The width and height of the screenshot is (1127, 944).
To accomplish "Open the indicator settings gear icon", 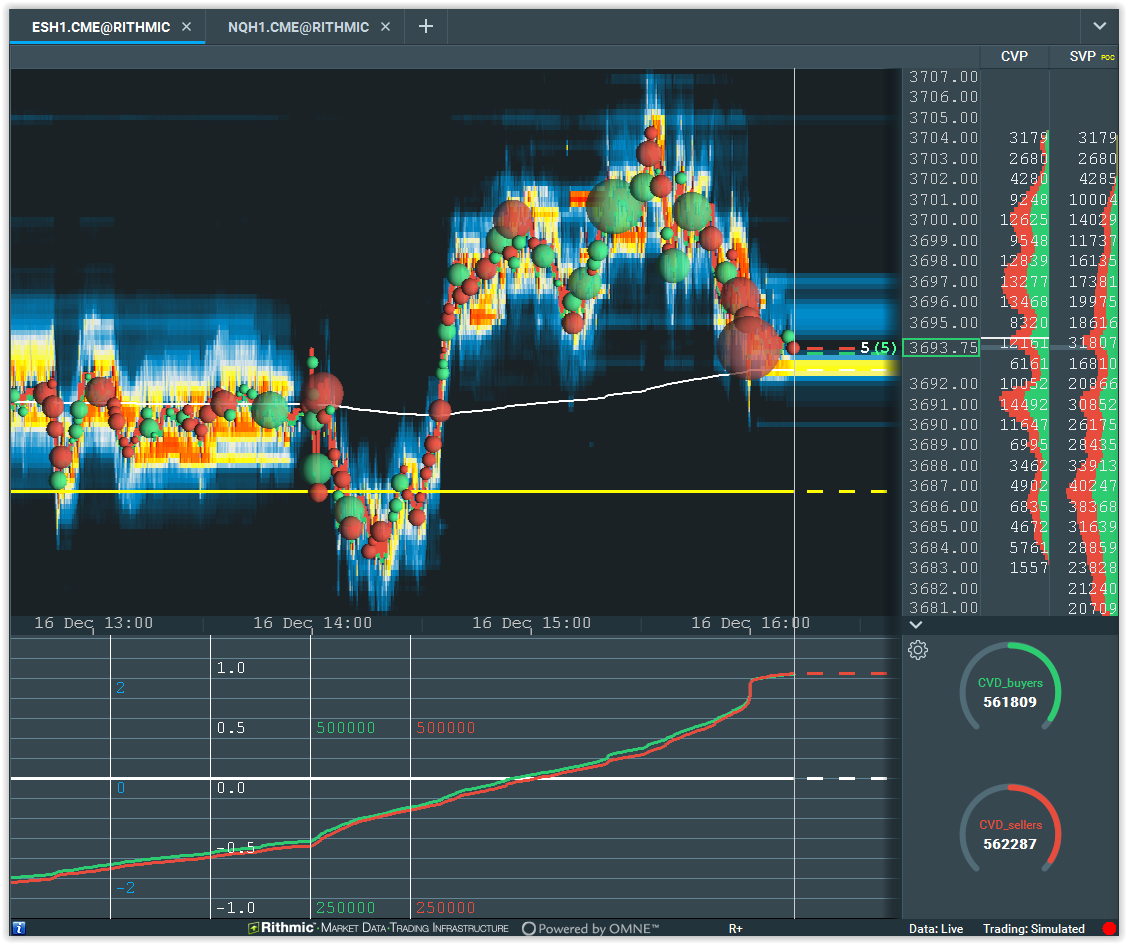I will [x=918, y=650].
